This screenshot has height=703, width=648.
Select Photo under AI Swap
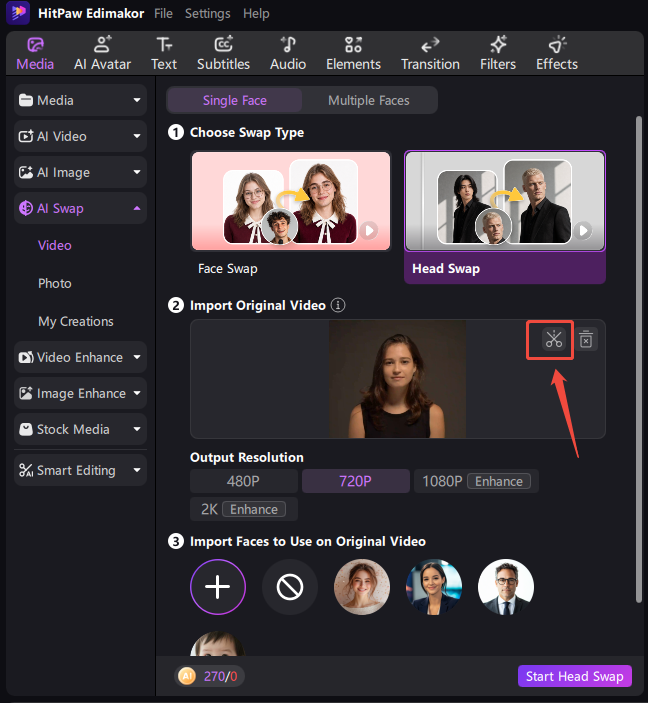[x=55, y=283]
